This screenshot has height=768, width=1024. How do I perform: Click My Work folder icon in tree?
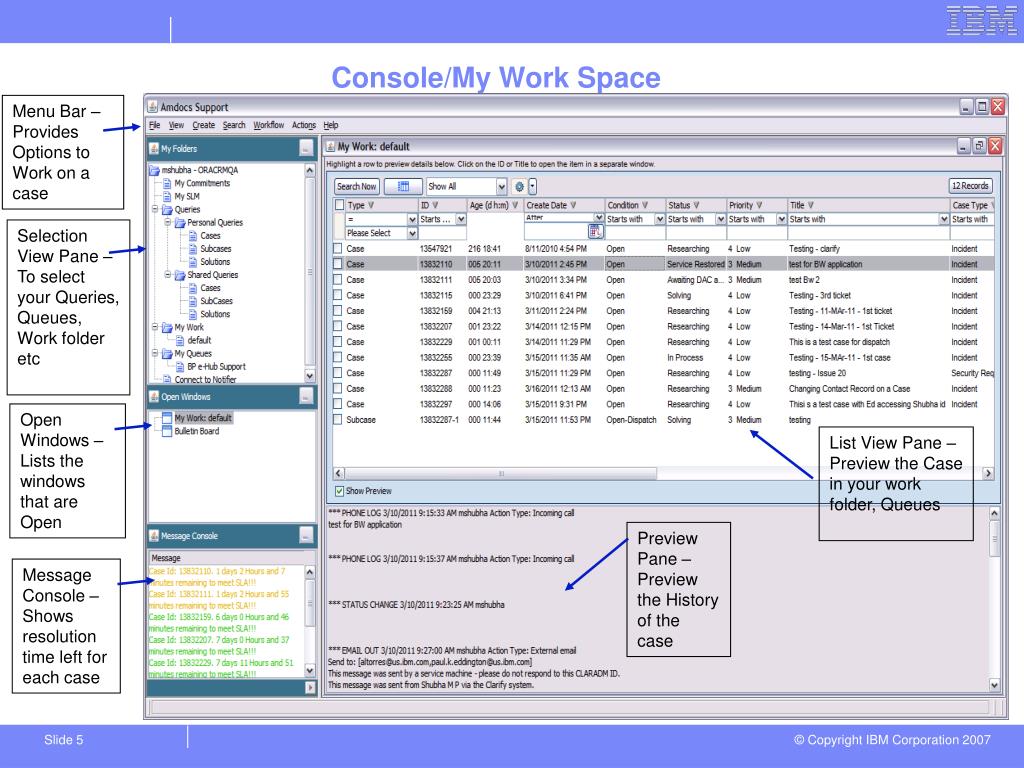coord(167,327)
